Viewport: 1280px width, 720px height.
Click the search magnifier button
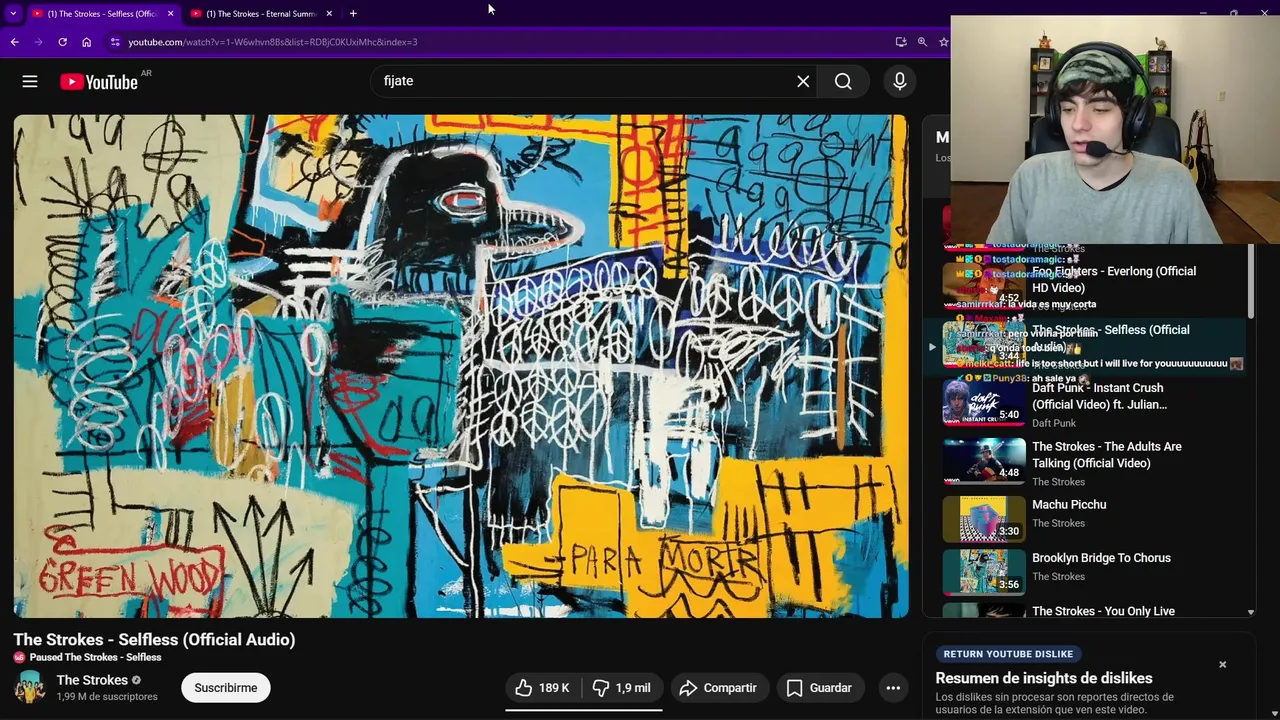tap(843, 82)
